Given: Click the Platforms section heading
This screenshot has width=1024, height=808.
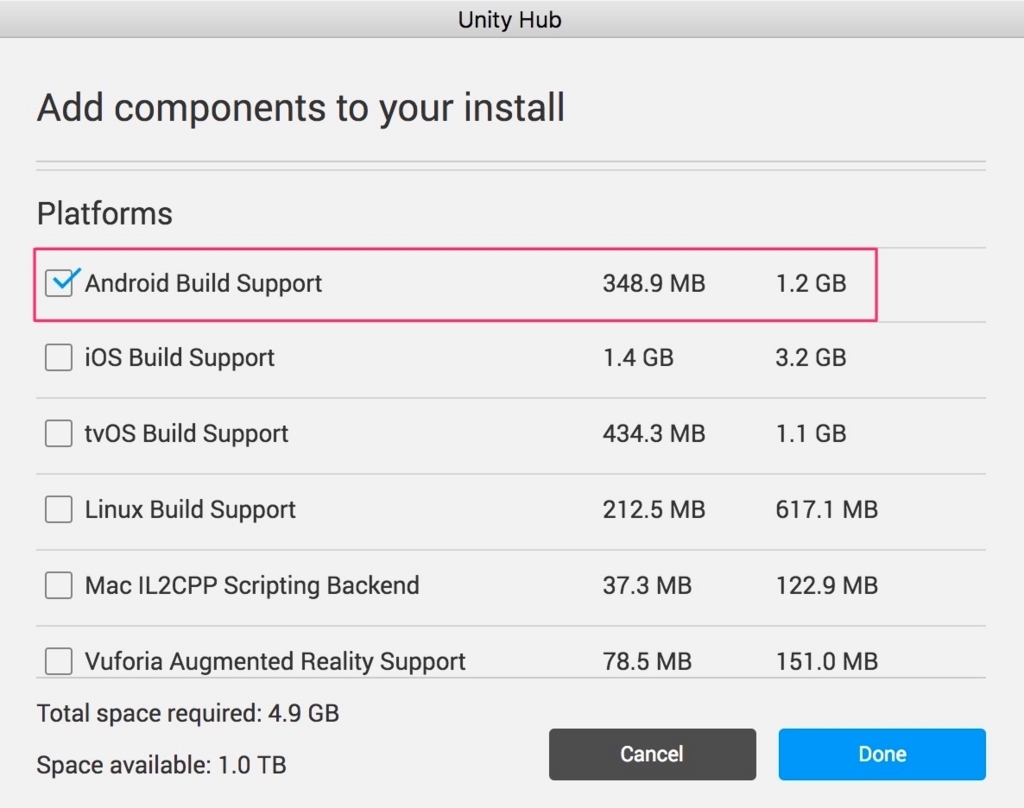Looking at the screenshot, I should pyautogui.click(x=104, y=214).
